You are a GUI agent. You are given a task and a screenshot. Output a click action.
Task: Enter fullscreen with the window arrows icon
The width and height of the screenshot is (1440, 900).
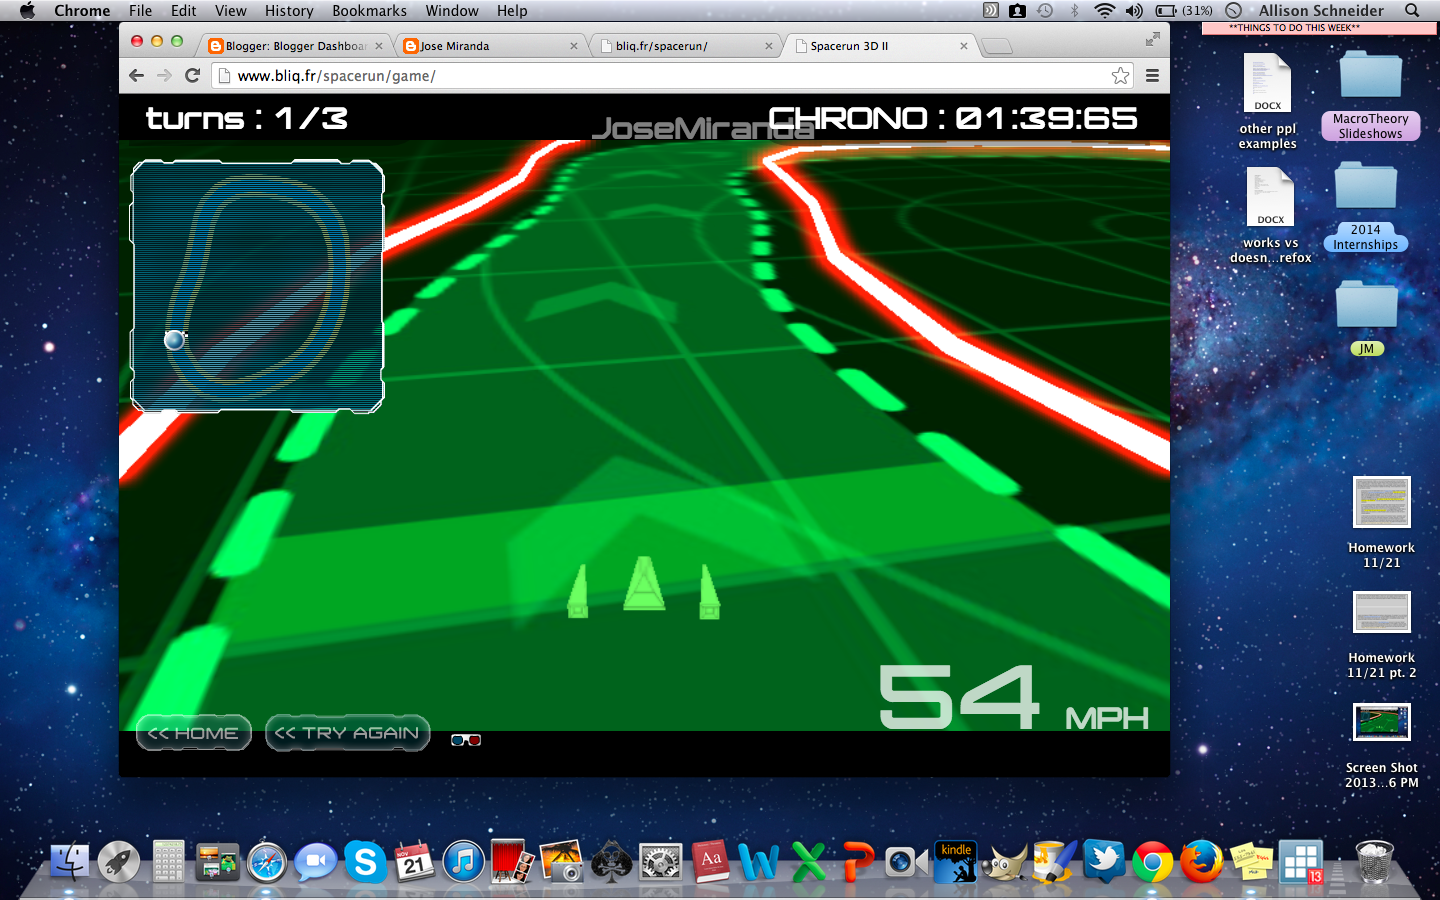coord(1152,39)
